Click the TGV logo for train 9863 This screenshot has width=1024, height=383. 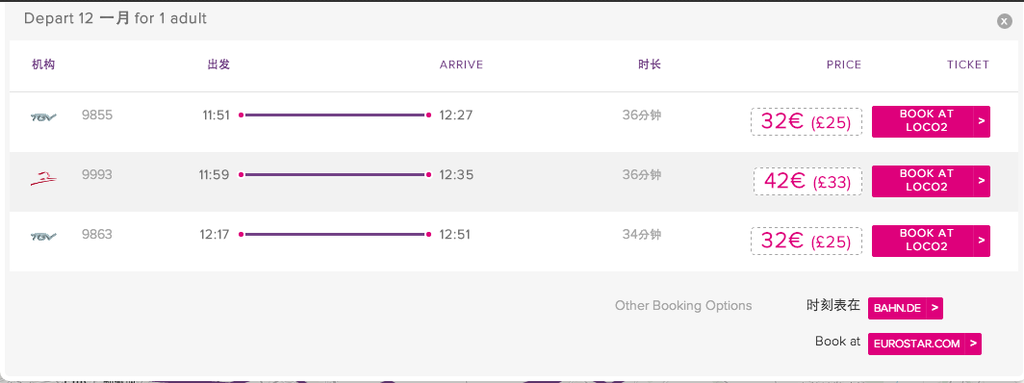click(x=44, y=235)
